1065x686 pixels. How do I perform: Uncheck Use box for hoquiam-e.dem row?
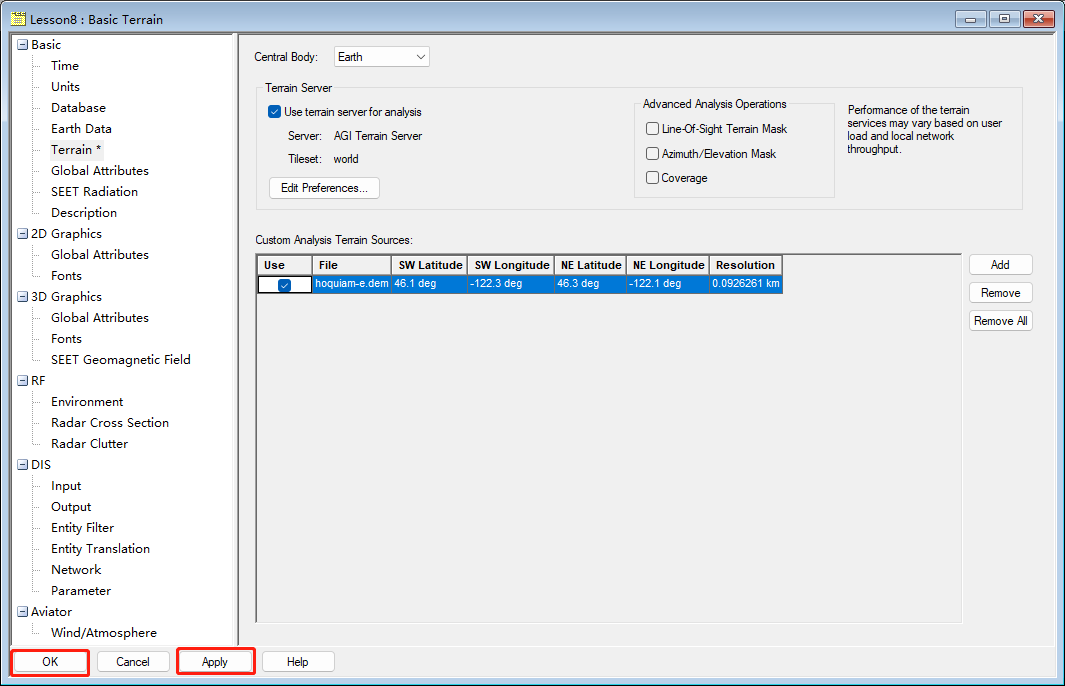[284, 285]
